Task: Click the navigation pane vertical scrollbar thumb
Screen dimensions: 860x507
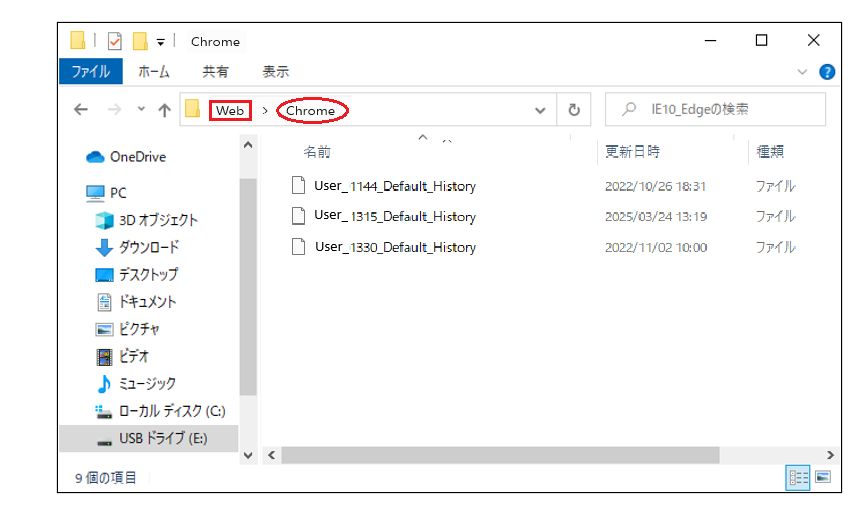Action: 248,287
